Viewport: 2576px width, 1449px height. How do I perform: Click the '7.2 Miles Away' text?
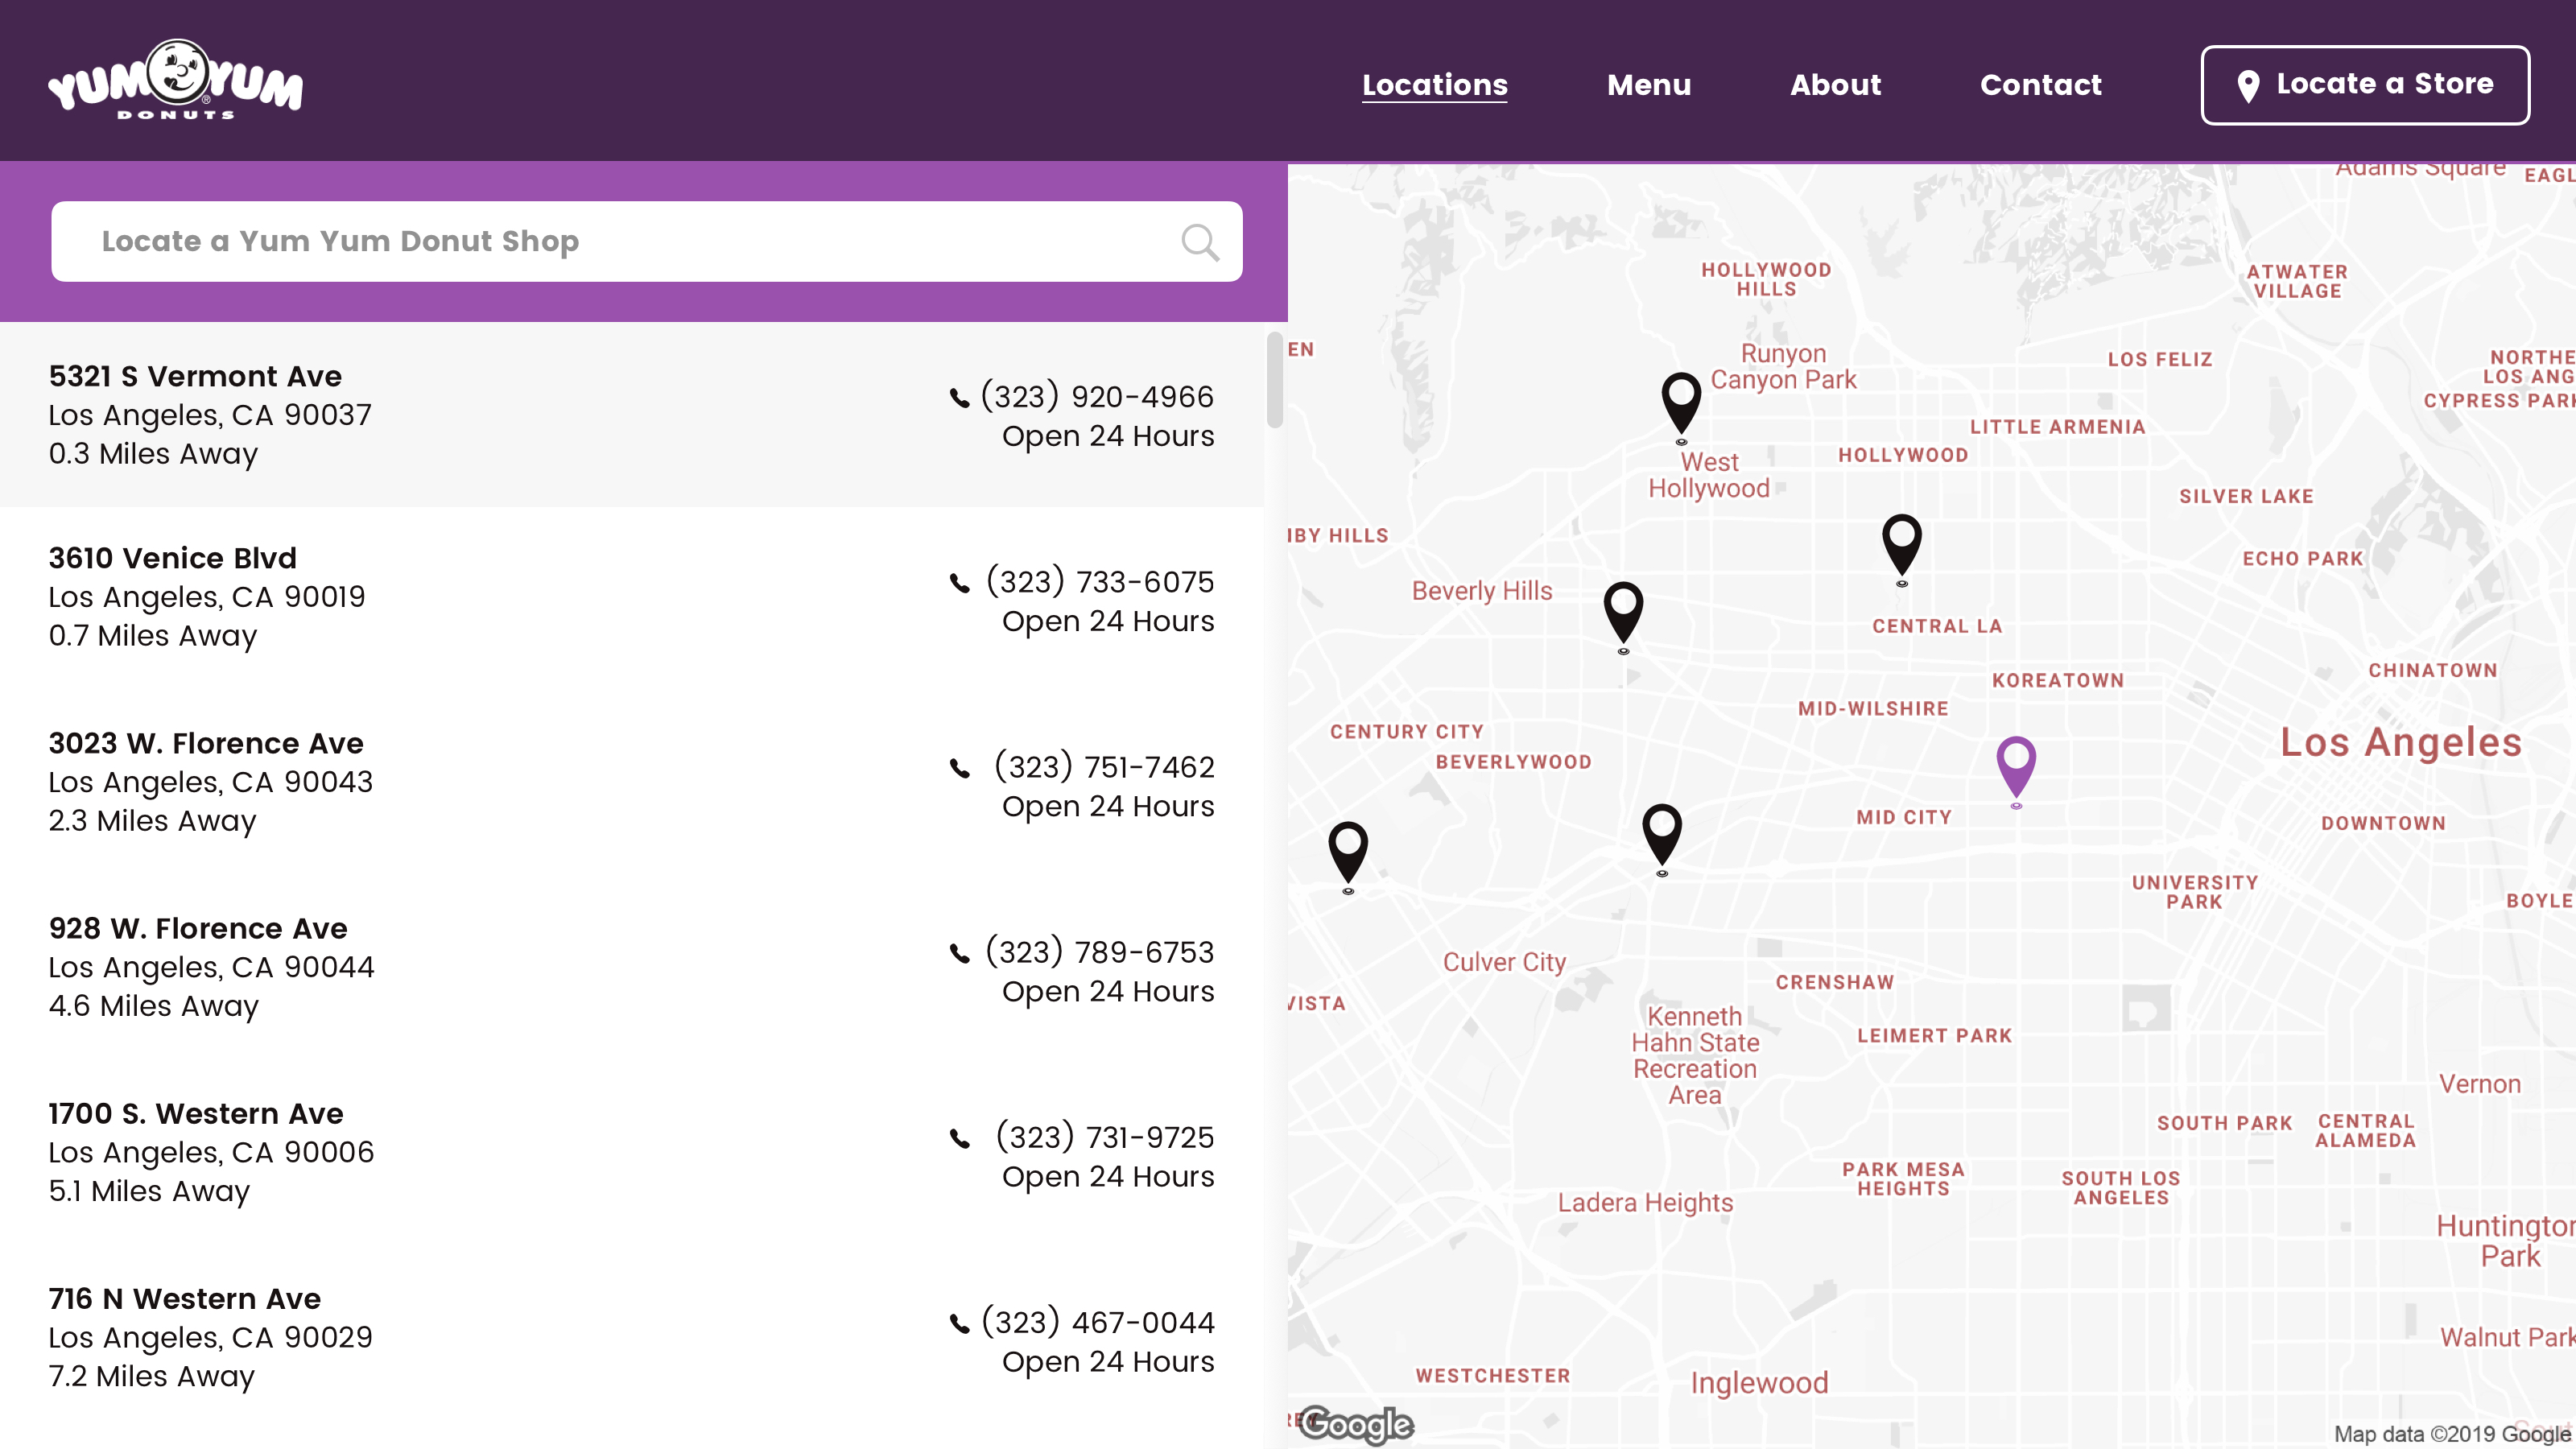coord(152,1376)
